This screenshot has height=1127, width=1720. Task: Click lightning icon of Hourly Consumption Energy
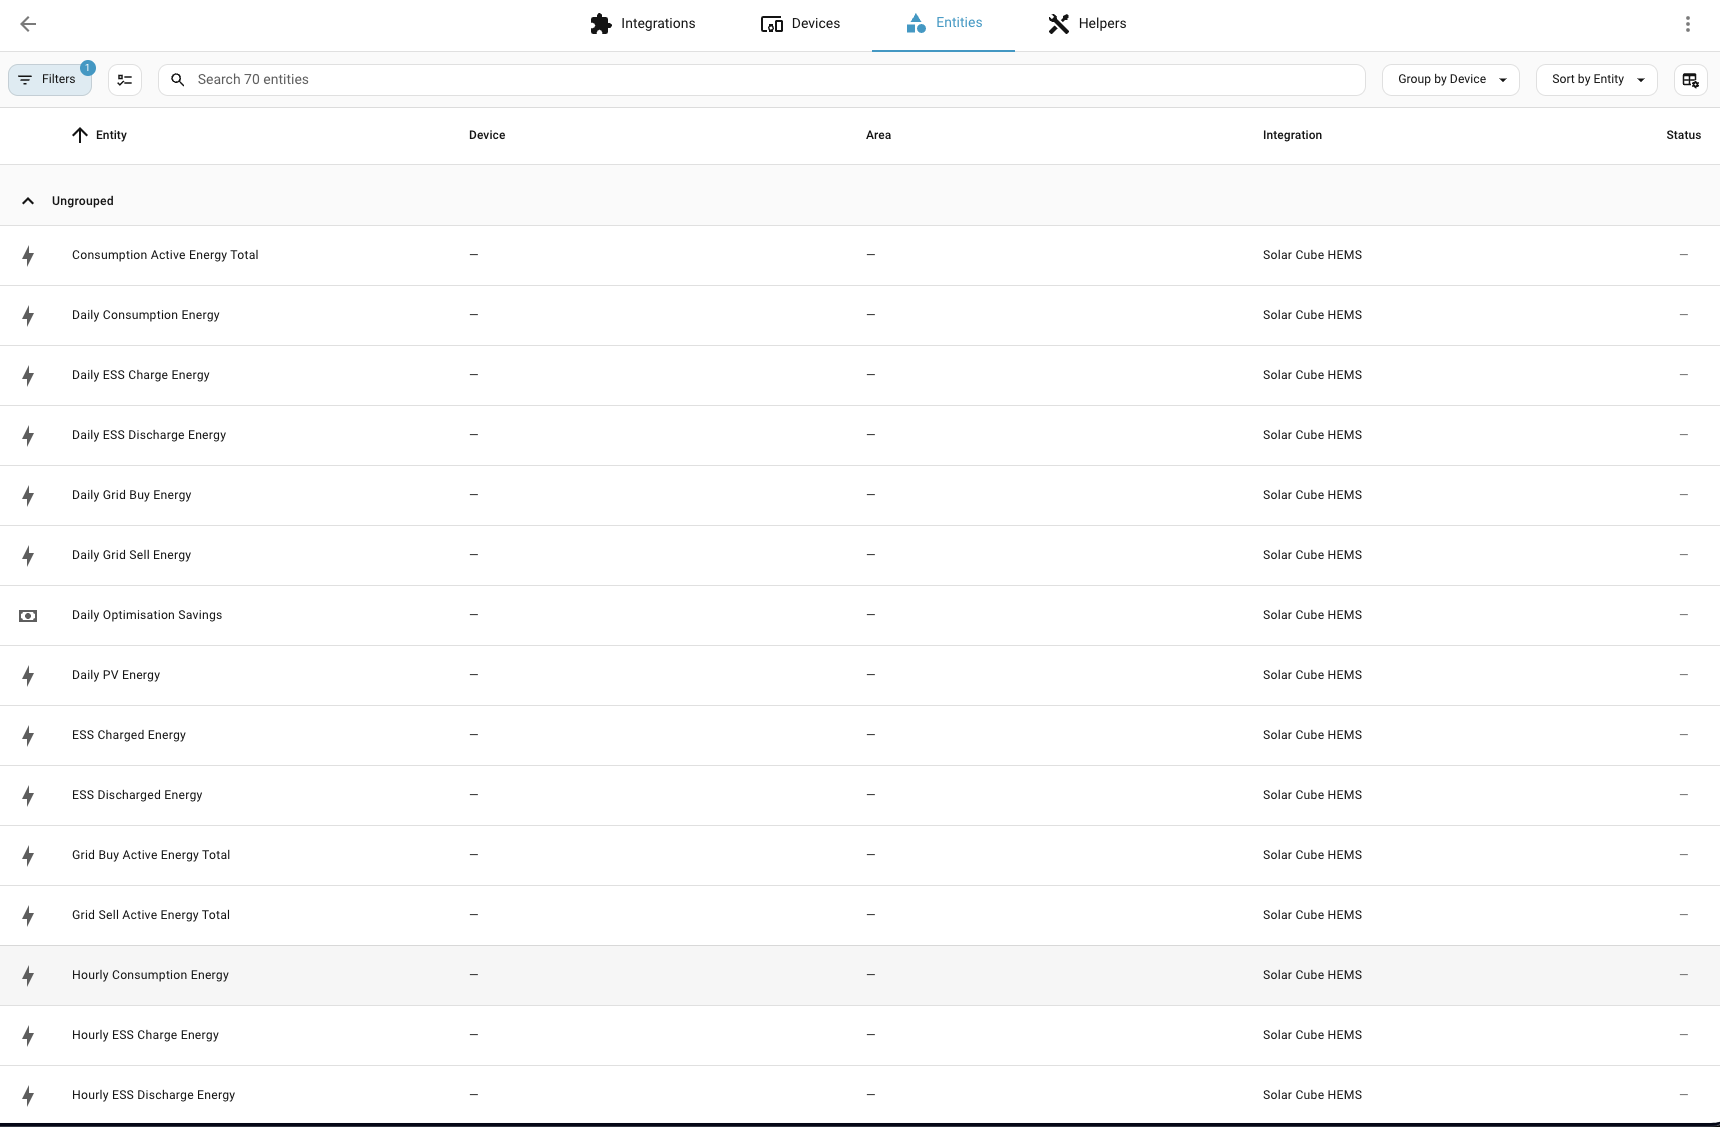click(x=28, y=976)
